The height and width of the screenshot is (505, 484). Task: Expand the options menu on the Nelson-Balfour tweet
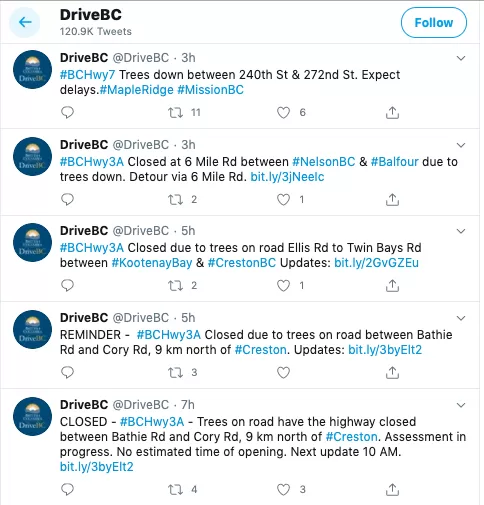[x=461, y=145]
